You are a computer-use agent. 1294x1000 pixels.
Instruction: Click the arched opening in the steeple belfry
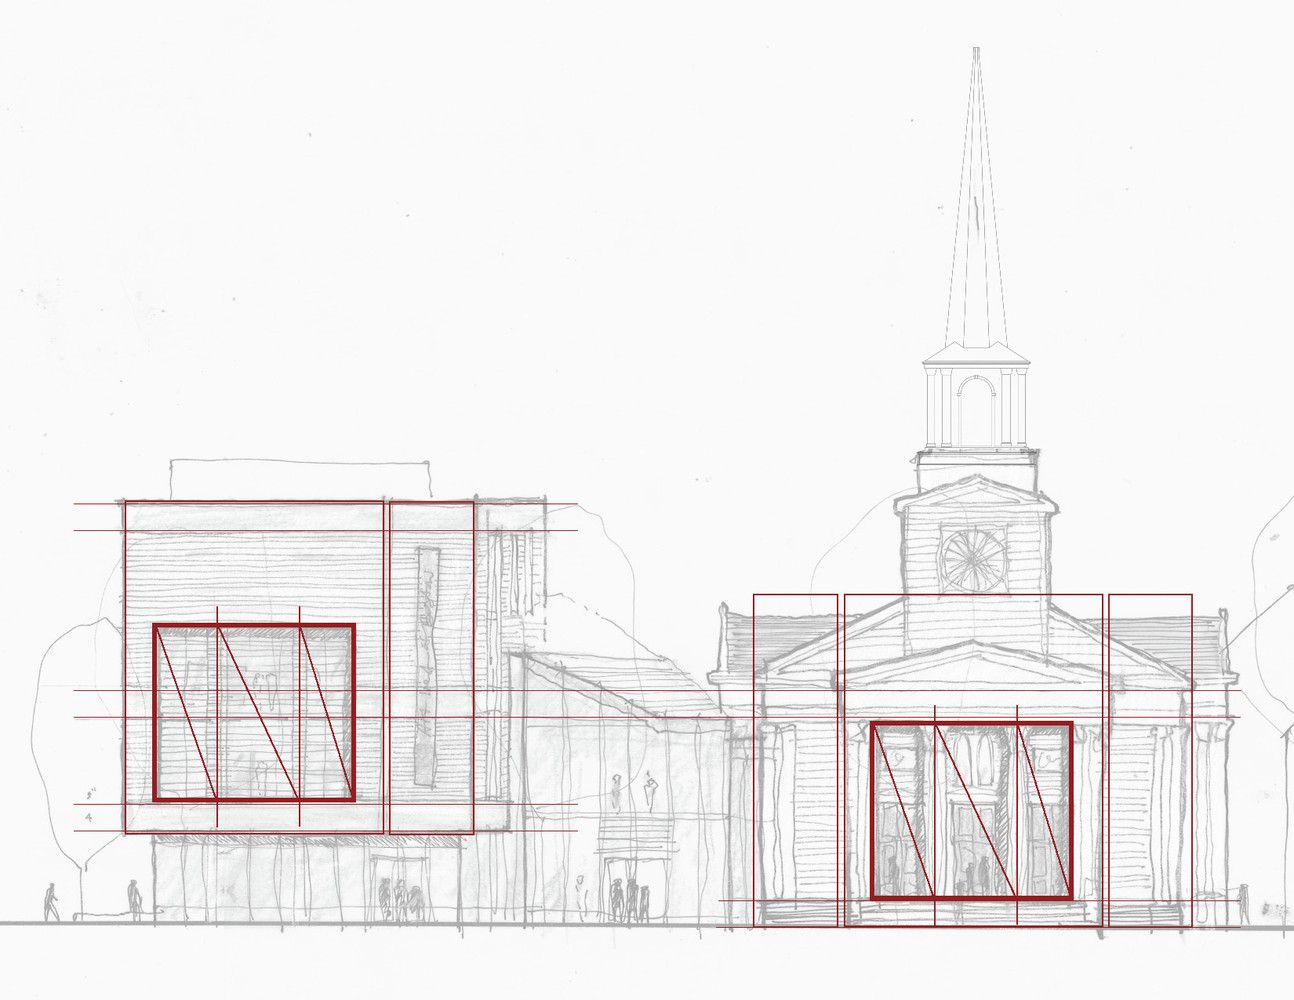[974, 410]
